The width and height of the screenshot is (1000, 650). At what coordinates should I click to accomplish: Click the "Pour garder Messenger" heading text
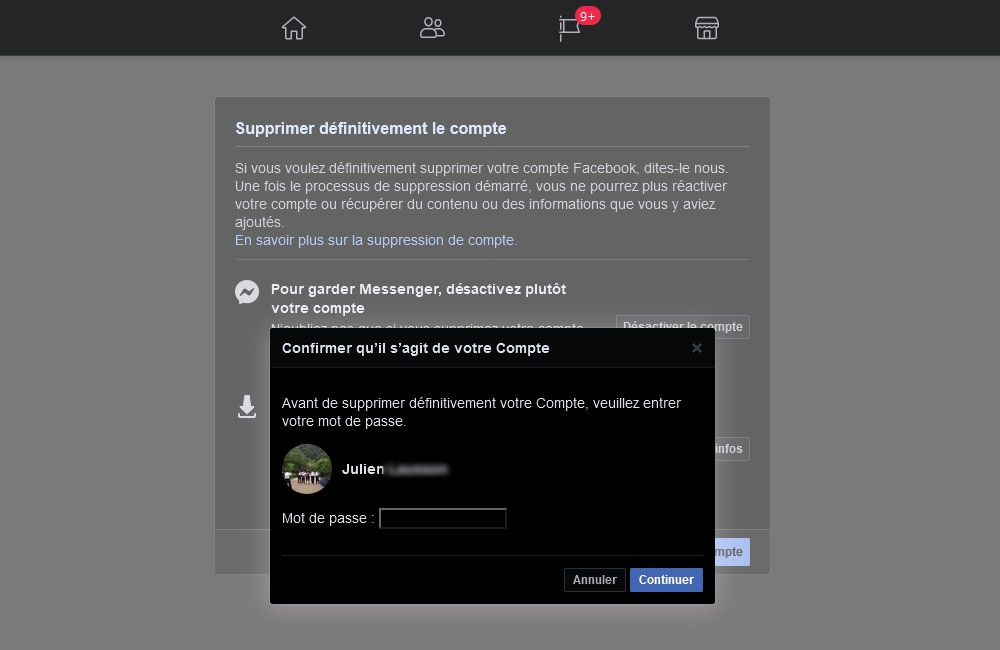[418, 298]
